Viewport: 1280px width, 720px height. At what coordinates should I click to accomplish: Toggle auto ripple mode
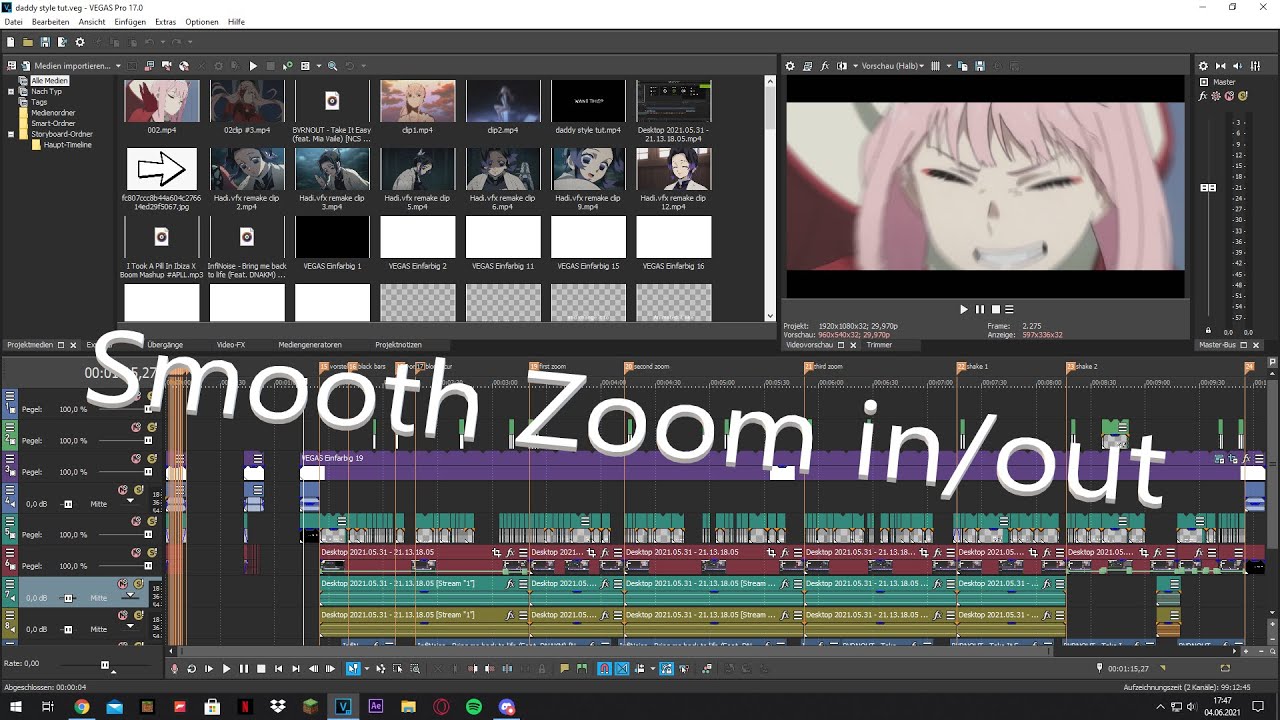point(640,669)
